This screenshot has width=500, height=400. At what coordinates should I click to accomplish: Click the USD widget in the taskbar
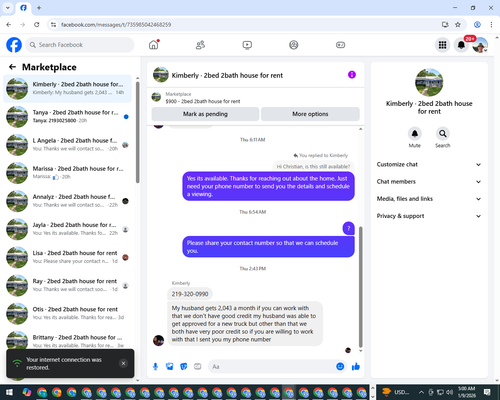coord(395,392)
